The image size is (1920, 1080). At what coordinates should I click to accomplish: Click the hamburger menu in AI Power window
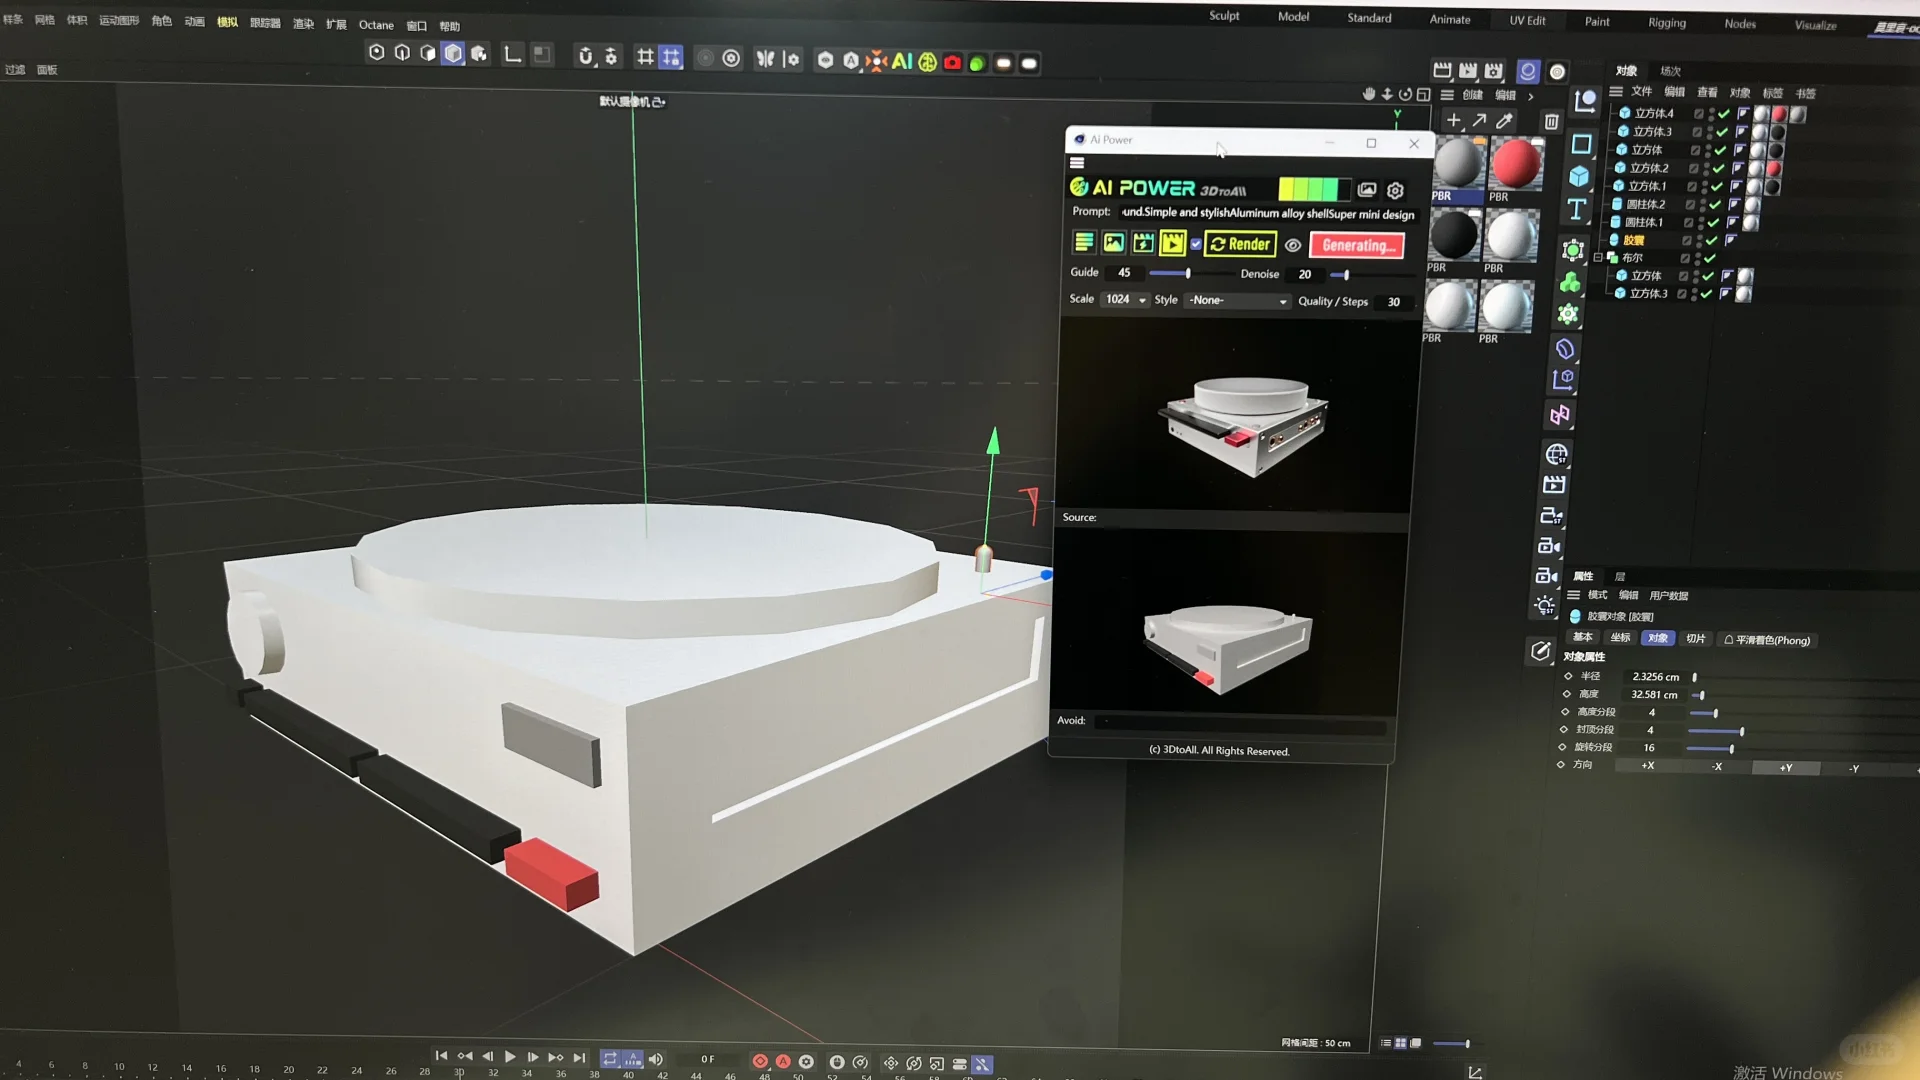[x=1077, y=162]
